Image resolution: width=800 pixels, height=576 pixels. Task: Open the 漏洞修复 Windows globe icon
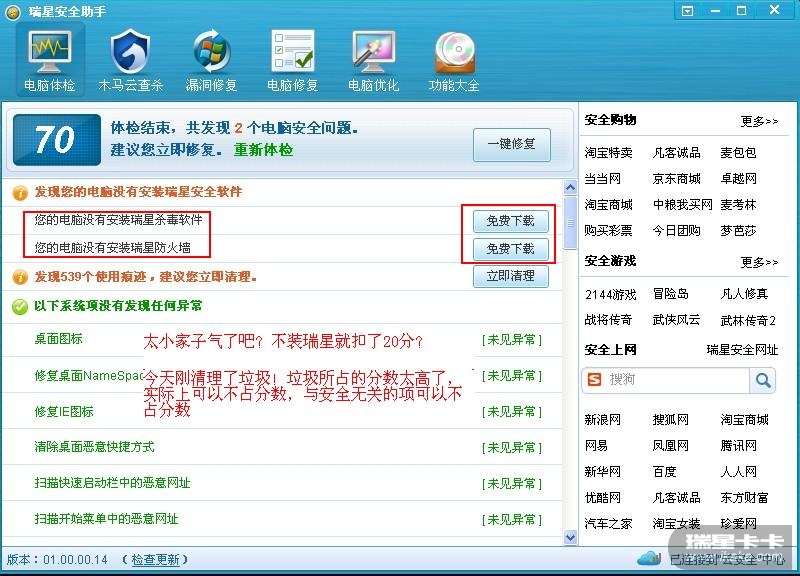[x=212, y=52]
